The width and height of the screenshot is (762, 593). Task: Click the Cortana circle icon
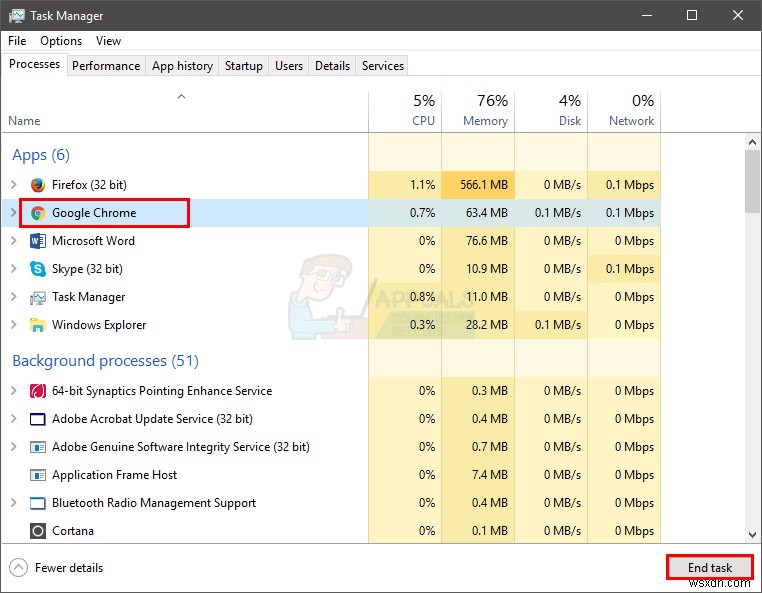pos(37,531)
